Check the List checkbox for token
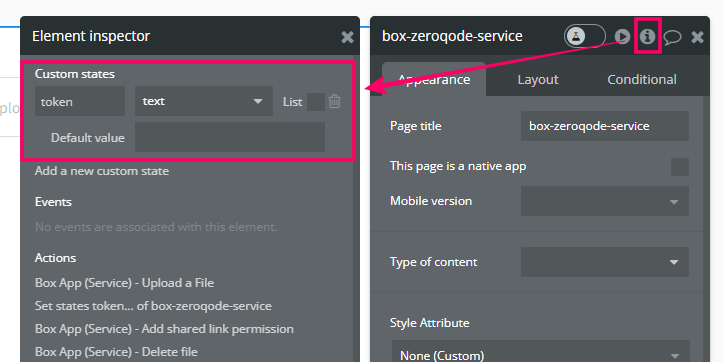This screenshot has width=724, height=362. pos(316,102)
